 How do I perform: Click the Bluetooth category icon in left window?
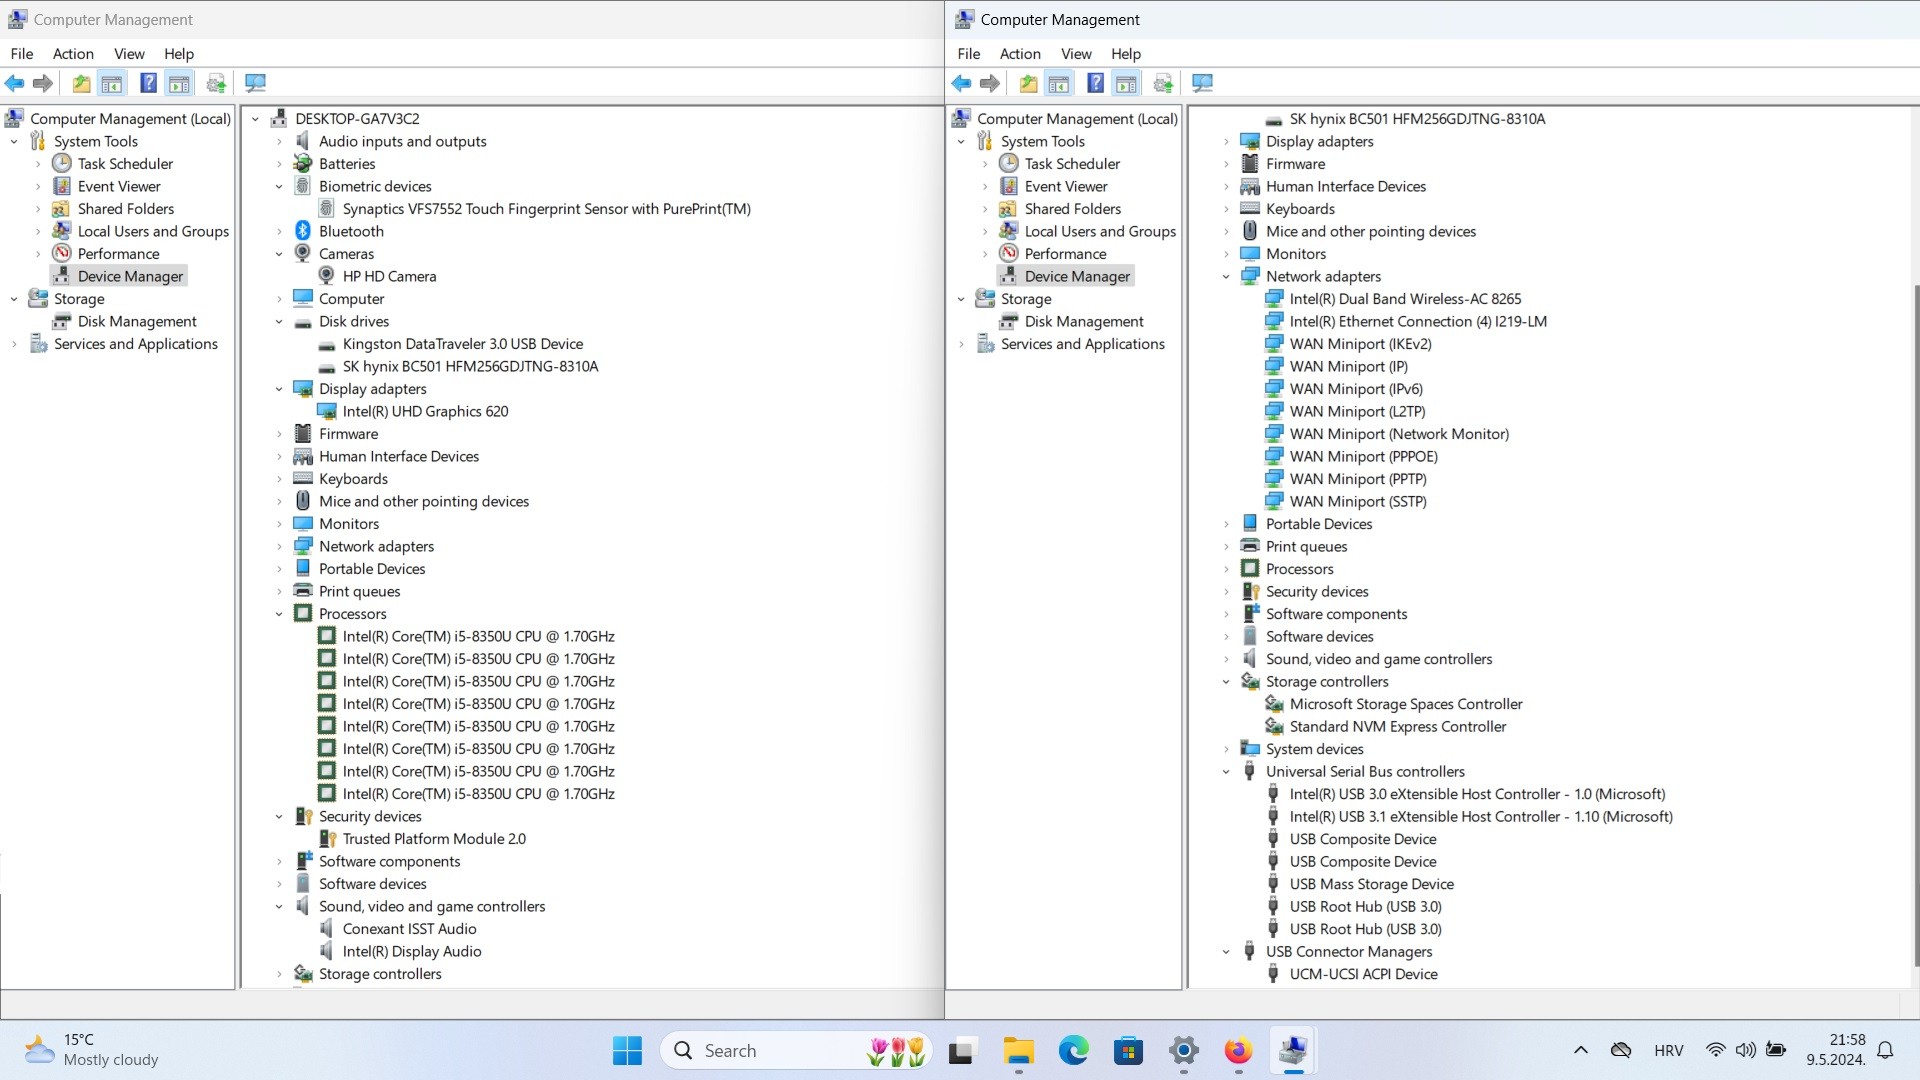coord(303,231)
